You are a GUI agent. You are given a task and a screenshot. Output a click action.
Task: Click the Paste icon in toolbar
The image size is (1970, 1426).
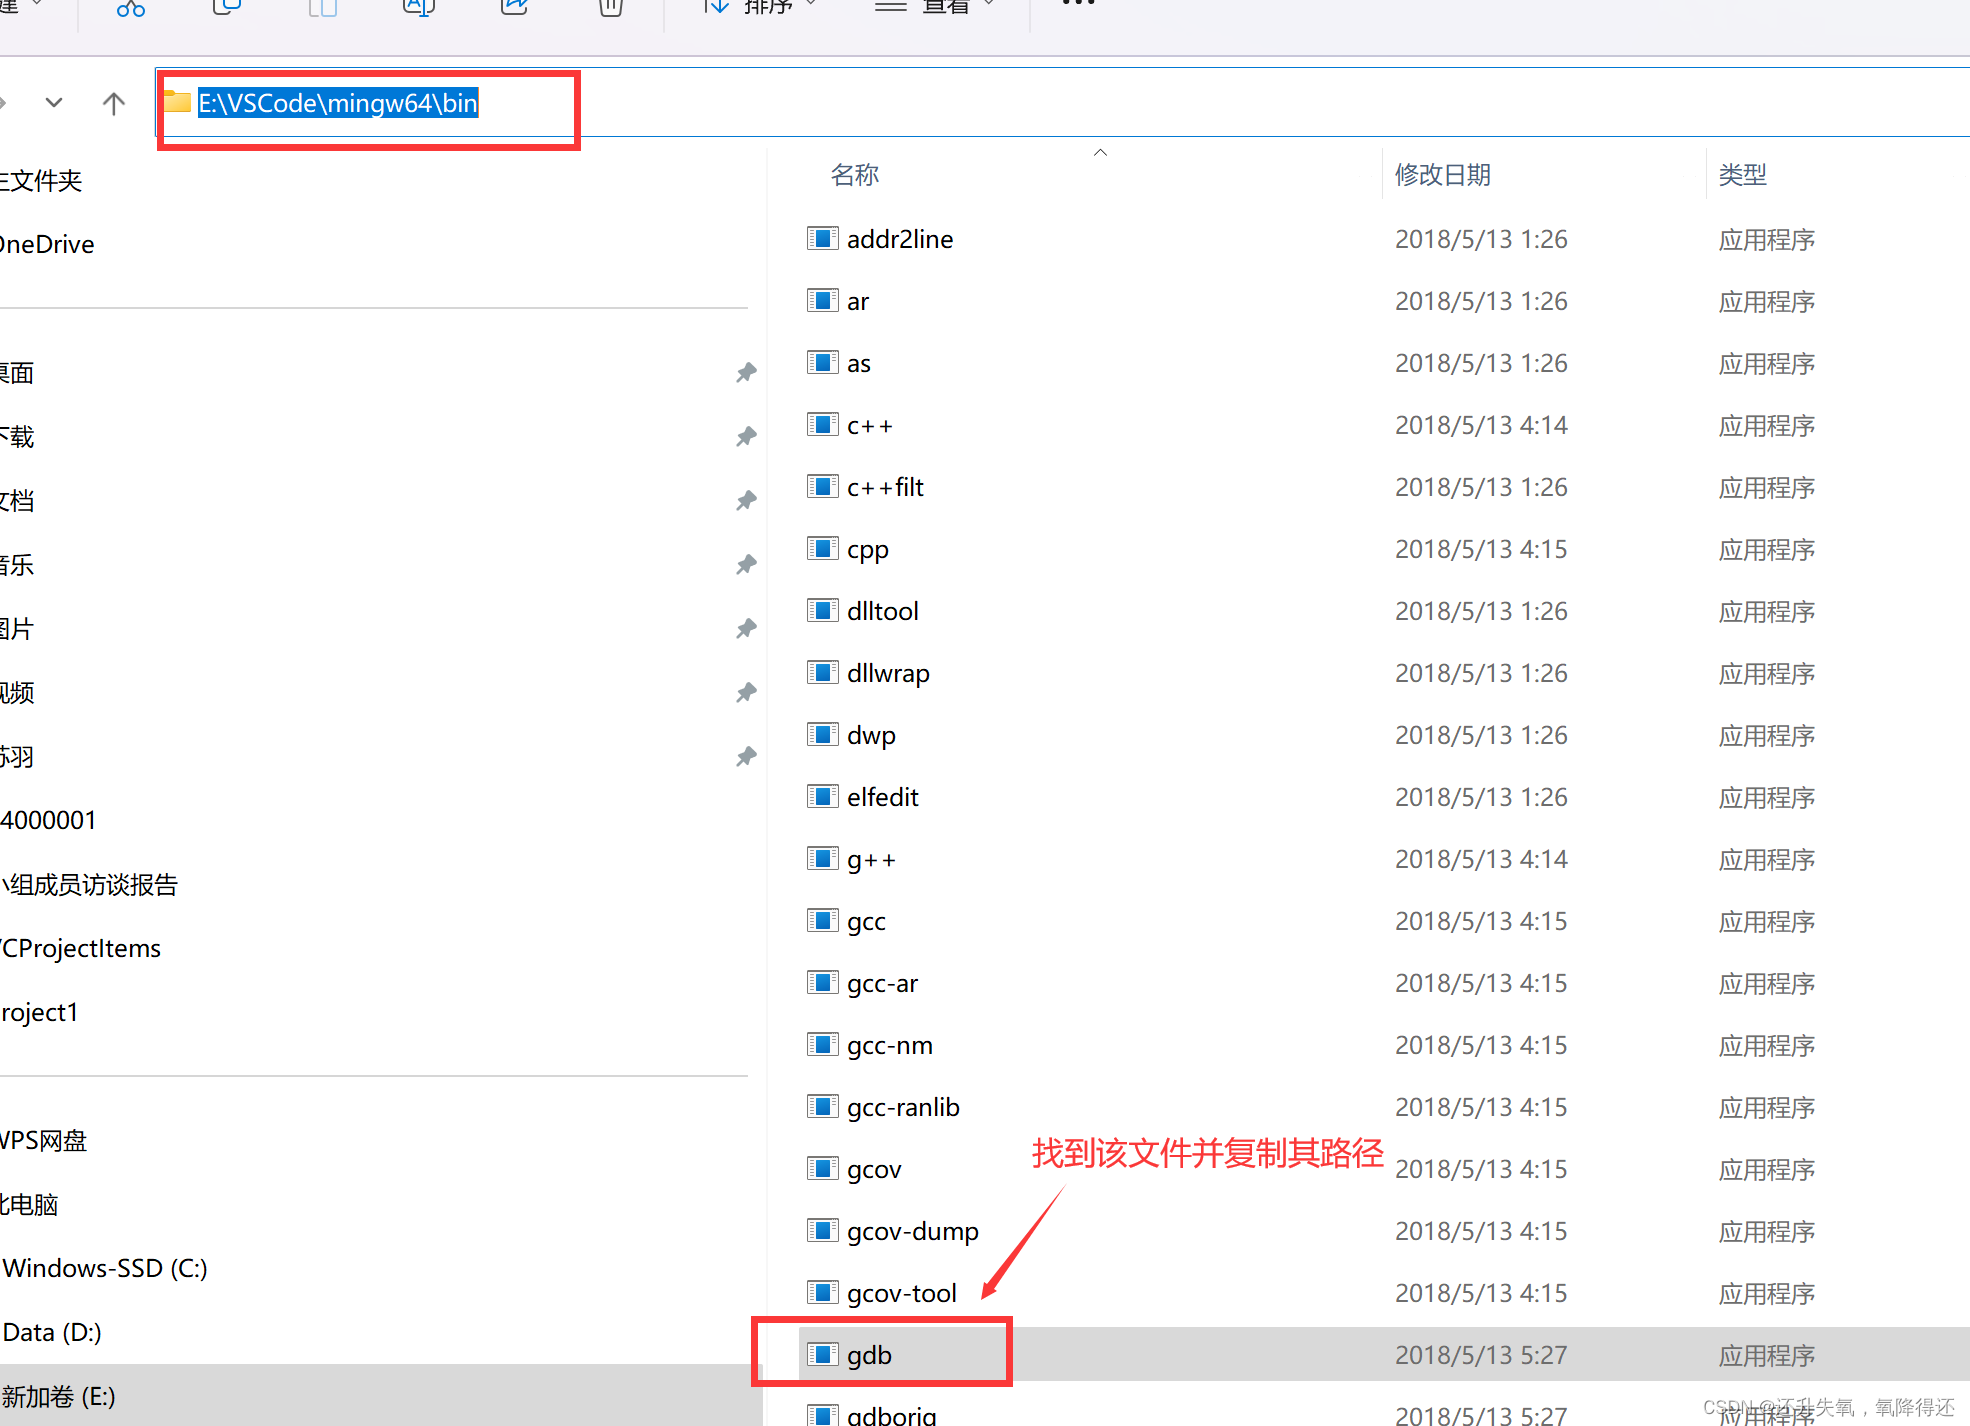pyautogui.click(x=322, y=8)
